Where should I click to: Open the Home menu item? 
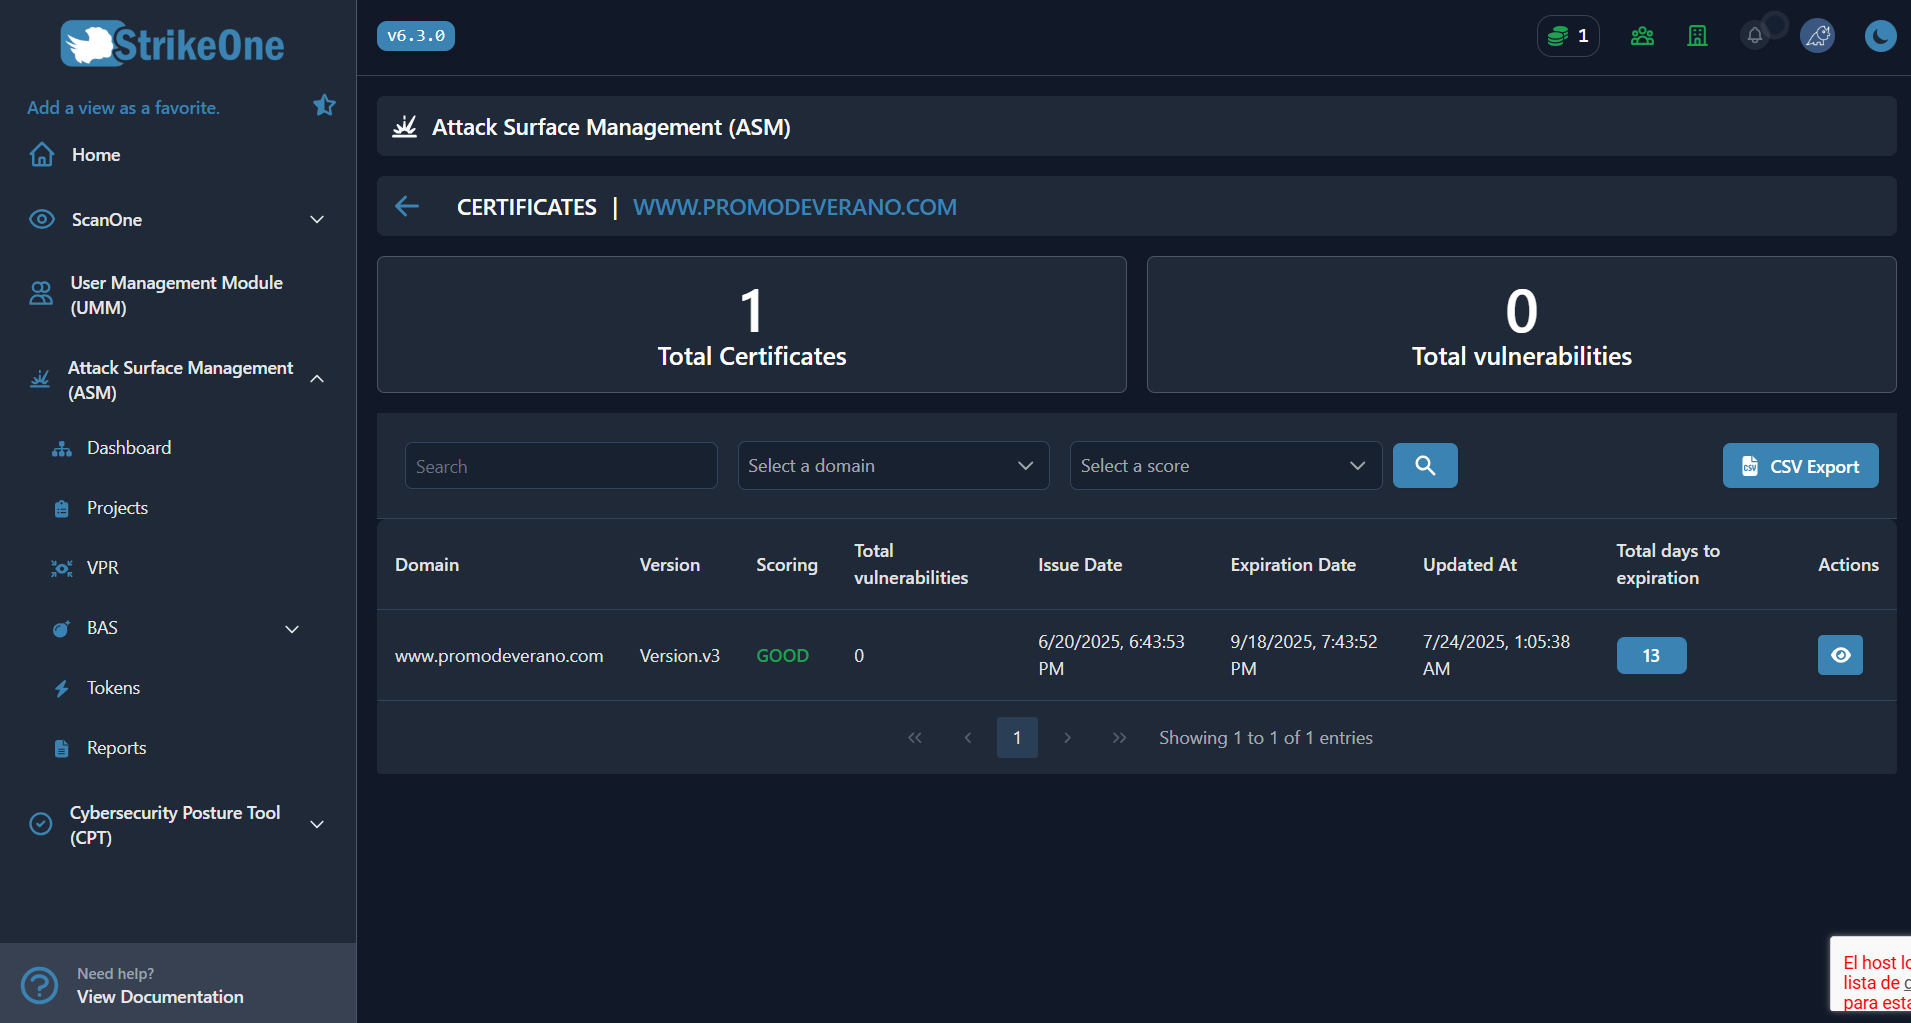(x=95, y=154)
